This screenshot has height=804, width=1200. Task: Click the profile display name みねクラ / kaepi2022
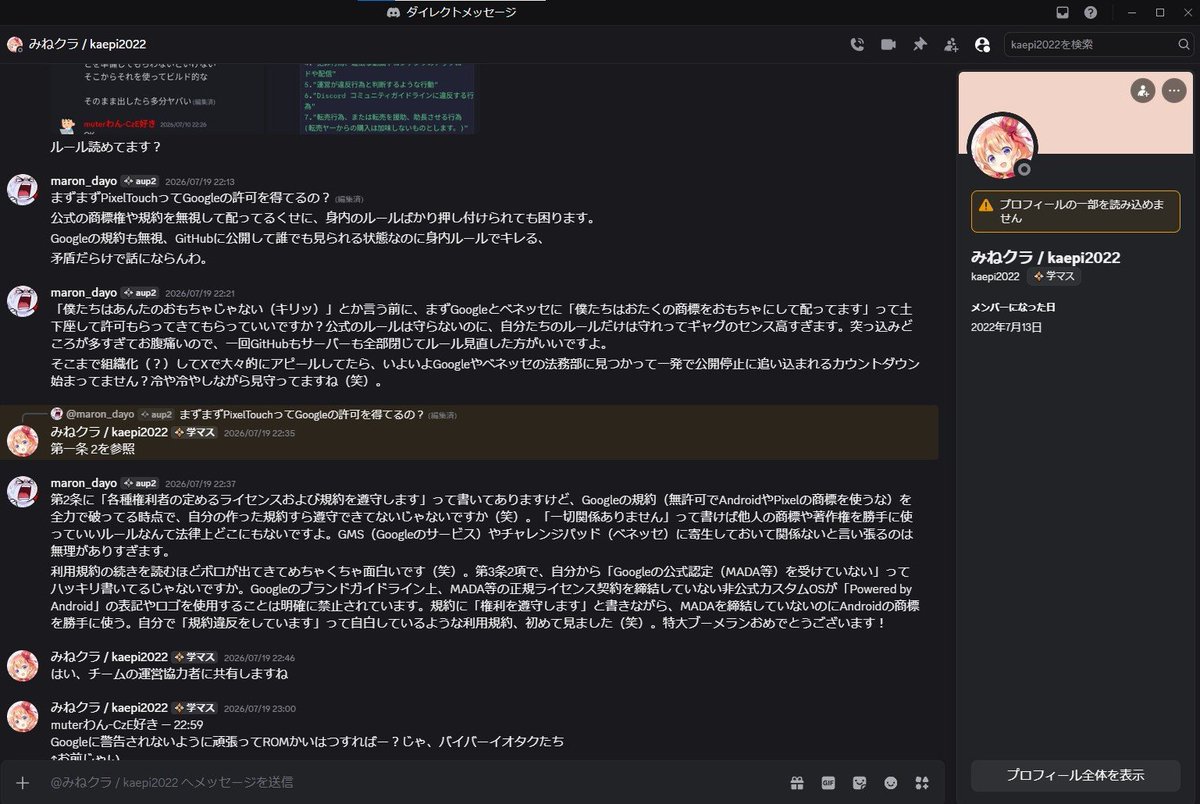pyautogui.click(x=1046, y=257)
